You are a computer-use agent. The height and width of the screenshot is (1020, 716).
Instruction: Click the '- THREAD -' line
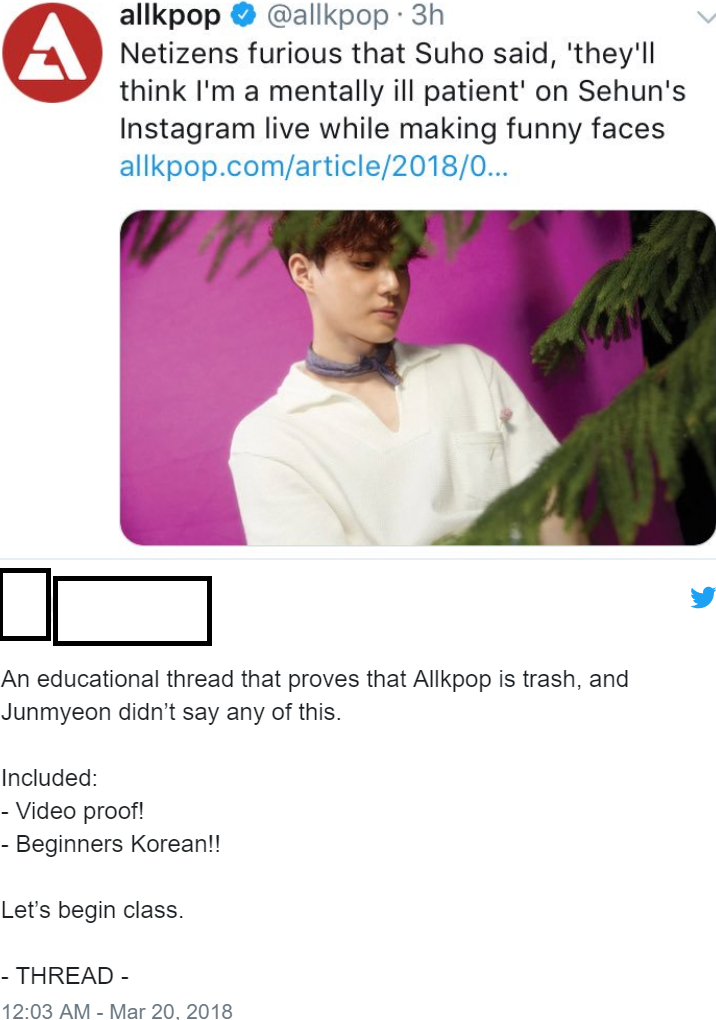click(x=65, y=976)
